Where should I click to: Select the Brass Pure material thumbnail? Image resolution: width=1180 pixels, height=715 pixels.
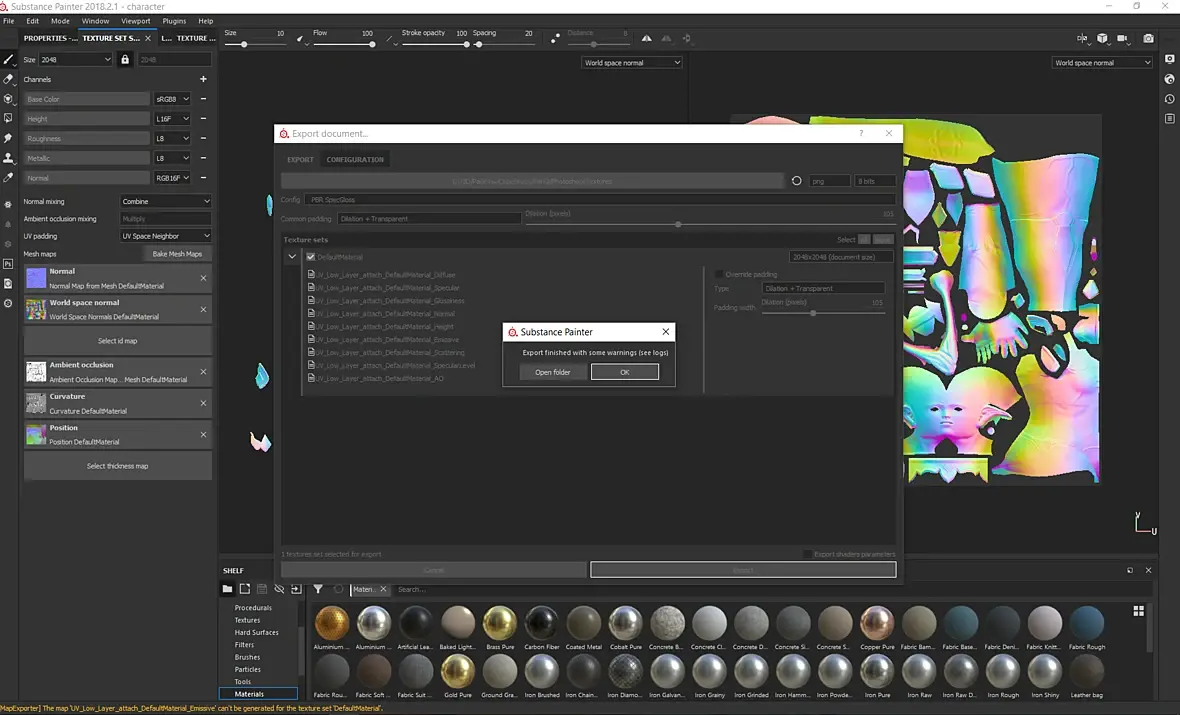(x=500, y=623)
